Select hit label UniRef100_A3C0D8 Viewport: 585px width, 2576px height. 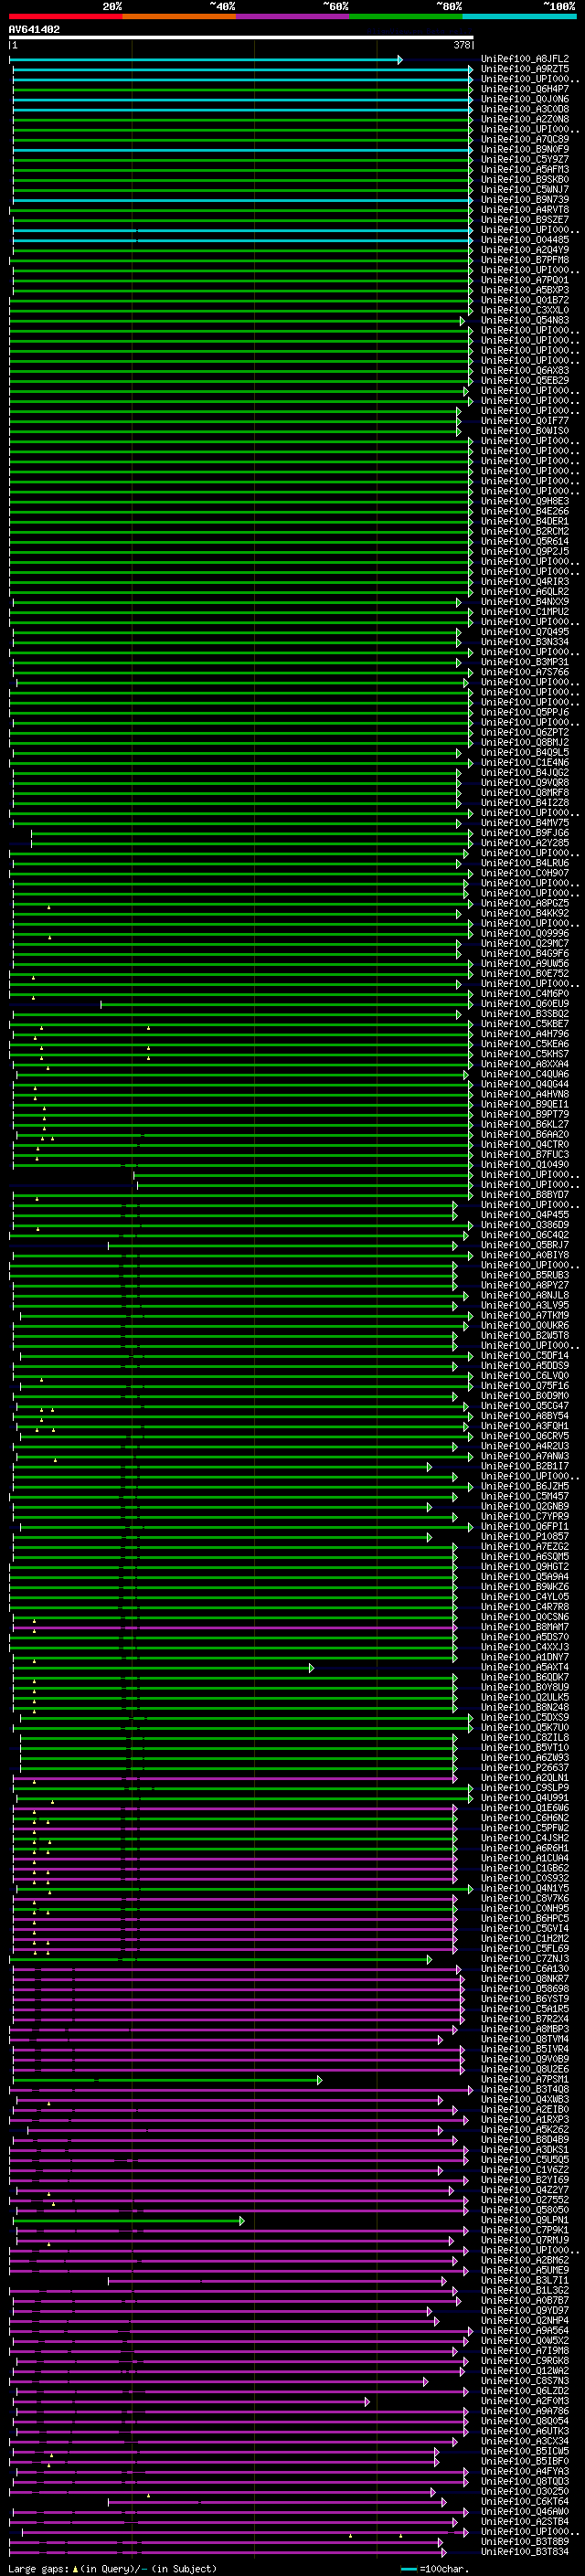[x=525, y=109]
